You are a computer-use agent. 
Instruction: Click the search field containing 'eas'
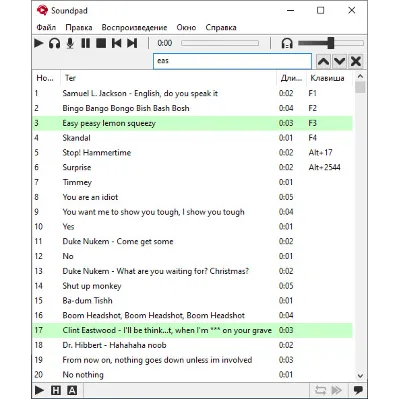(x=232, y=61)
